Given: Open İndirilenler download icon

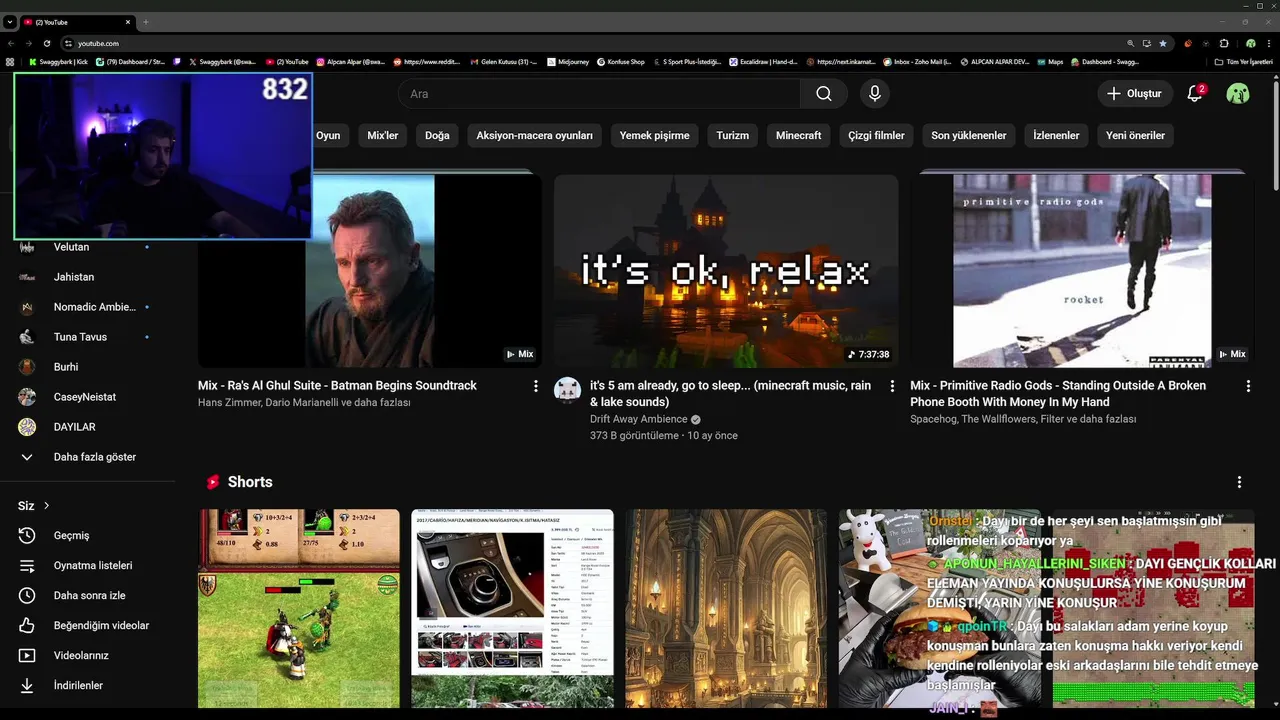Looking at the screenshot, I should click(27, 686).
